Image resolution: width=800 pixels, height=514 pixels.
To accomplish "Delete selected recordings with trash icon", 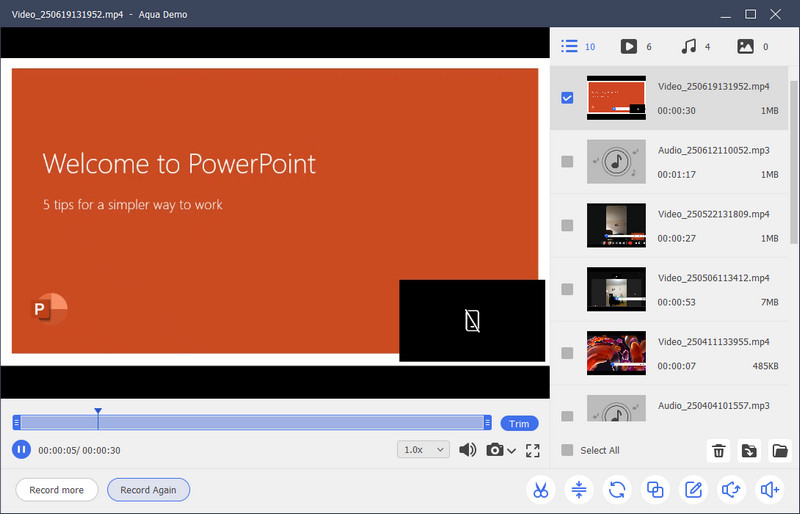I will point(718,451).
